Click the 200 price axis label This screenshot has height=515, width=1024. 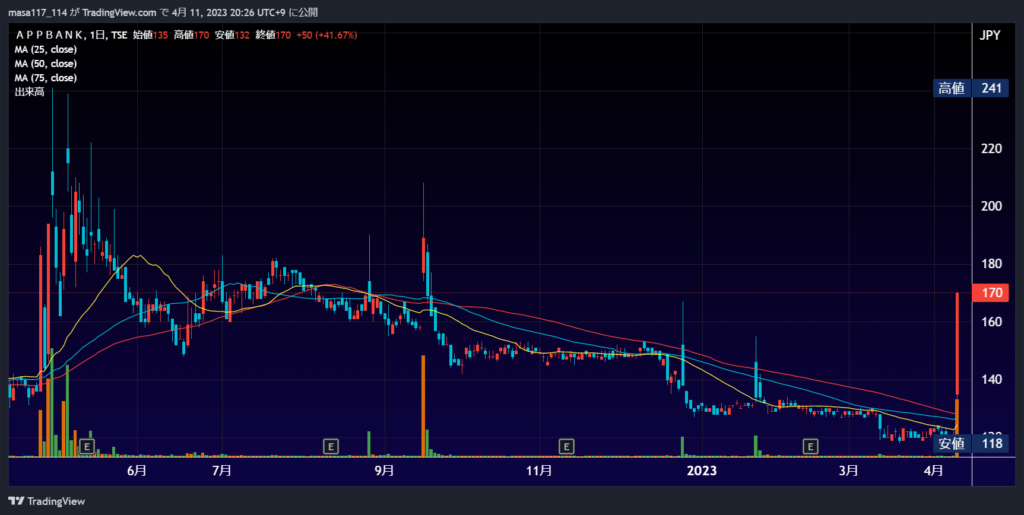(991, 206)
